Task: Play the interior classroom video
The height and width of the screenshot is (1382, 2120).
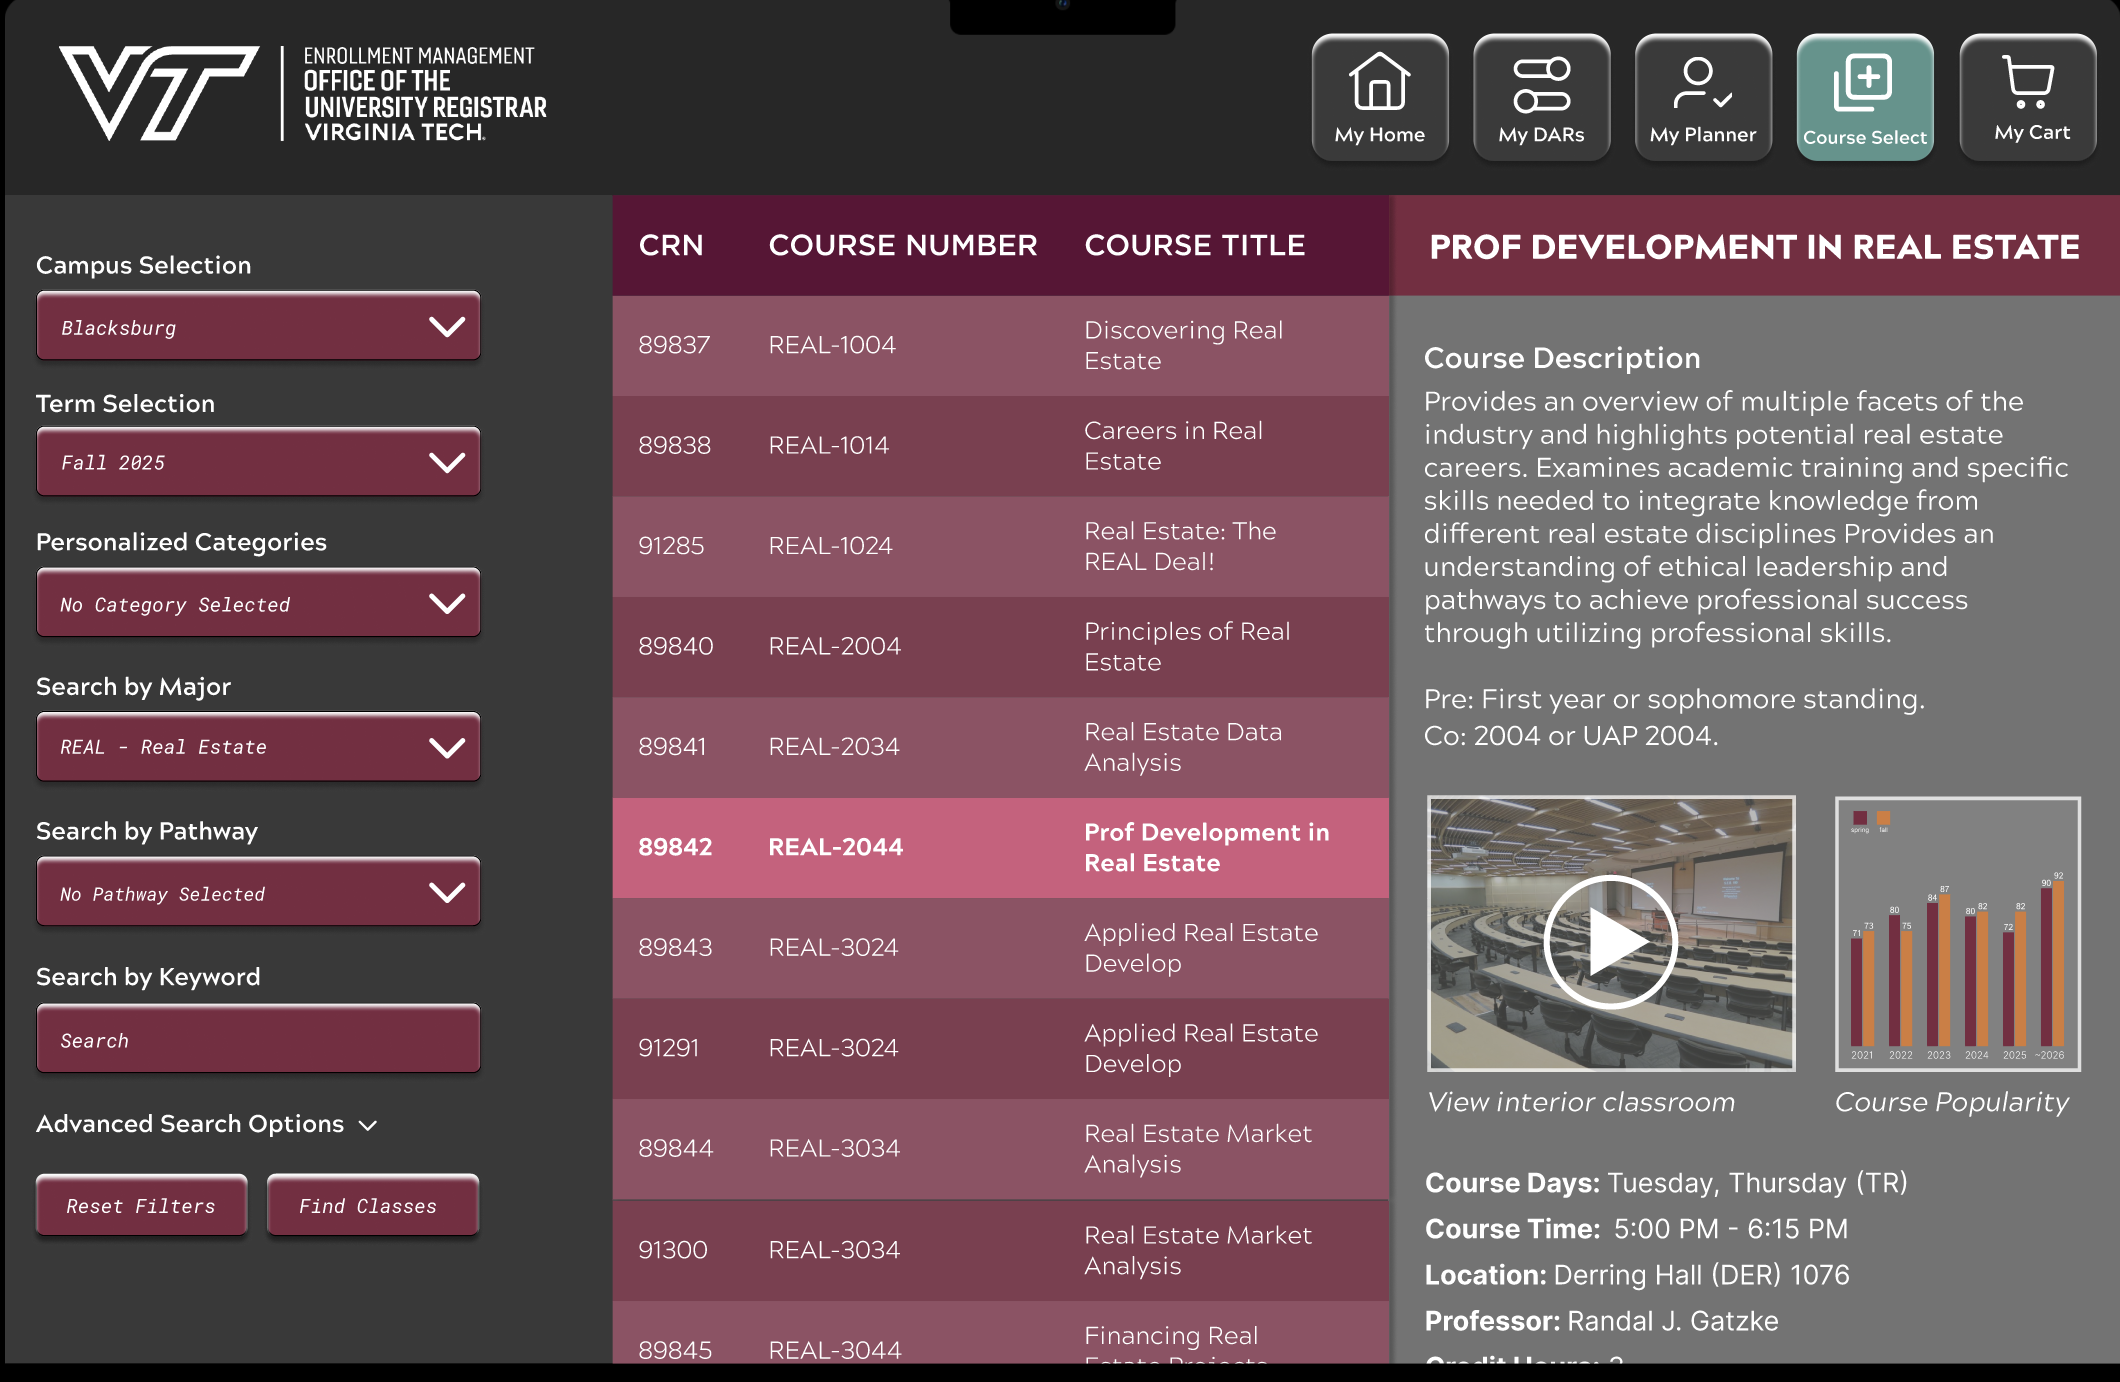Action: 1610,941
